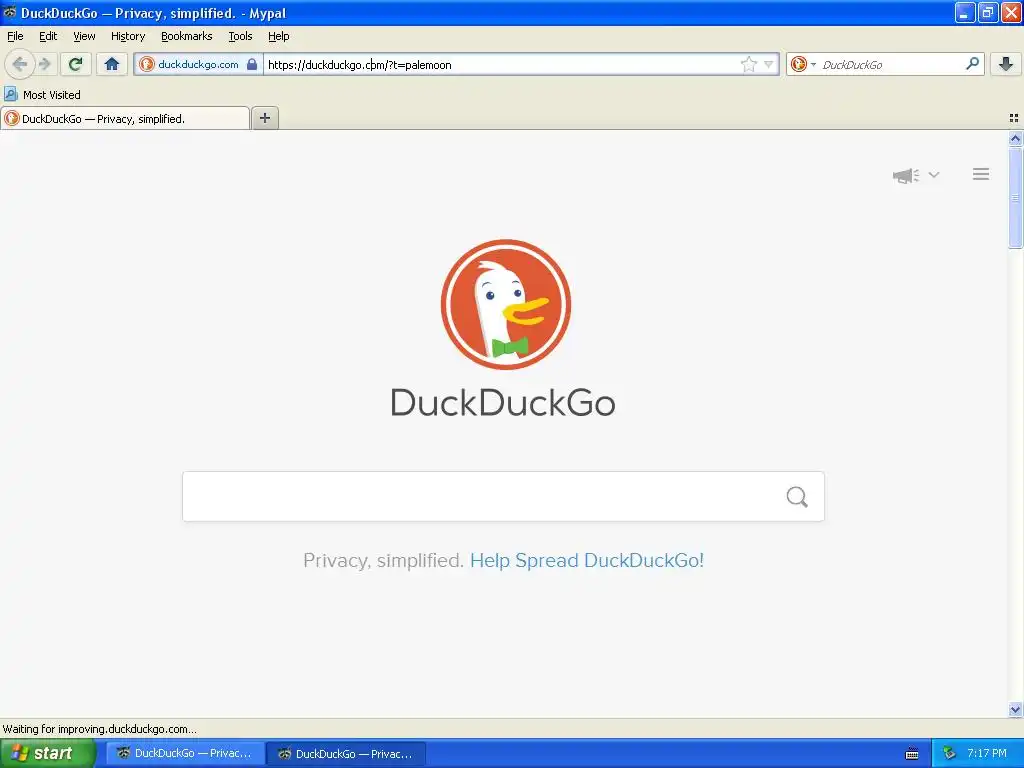1024x768 pixels.
Task: Open the History menu
Action: coord(128,36)
